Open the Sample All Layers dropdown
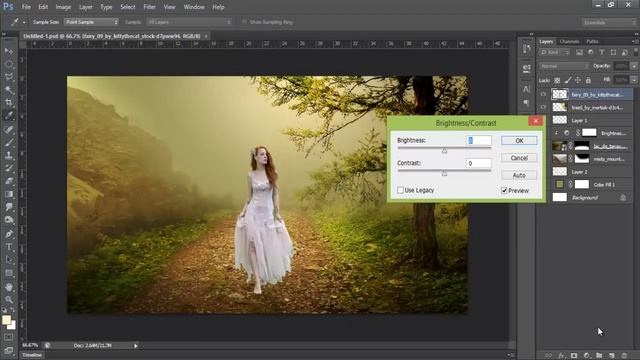Viewport: 640px width, 360px height. (x=189, y=22)
